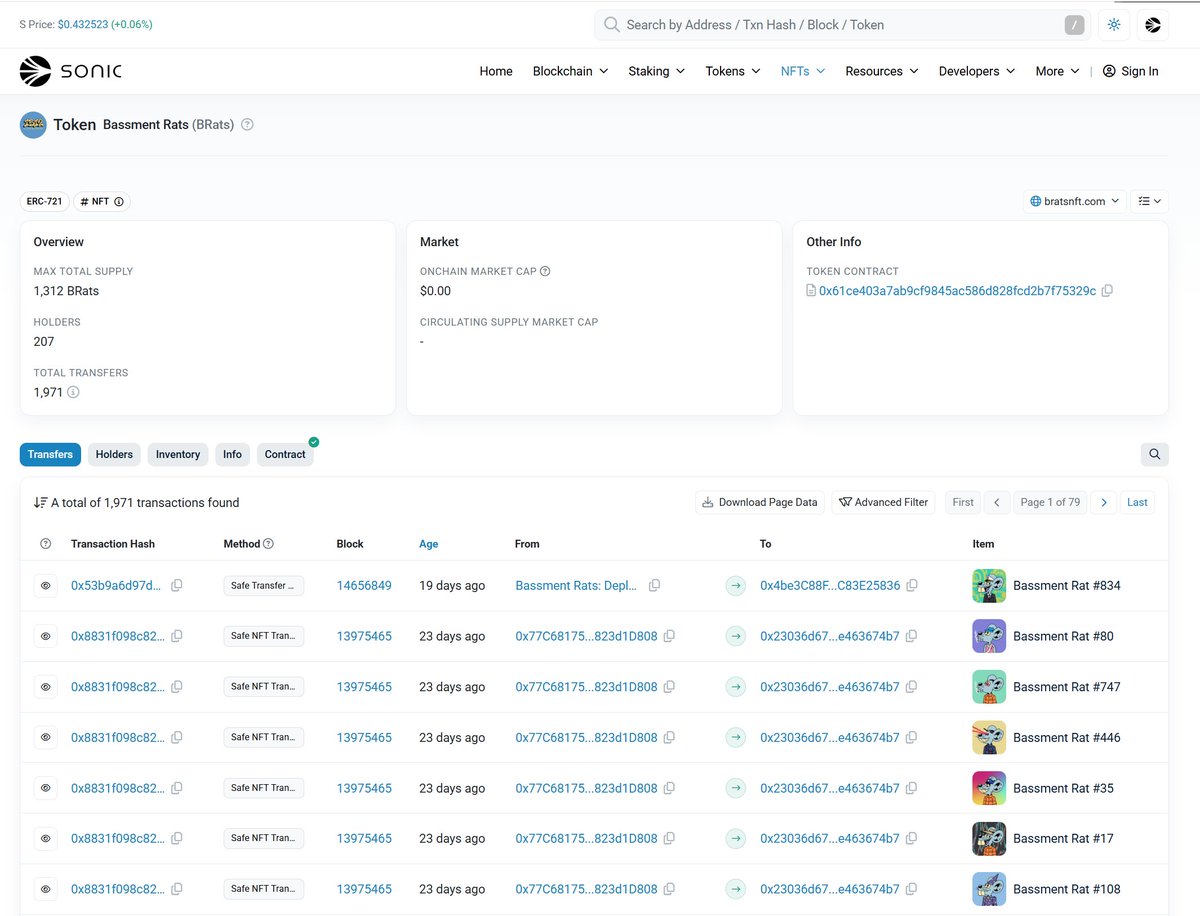Go to the previous page arrow

997,502
